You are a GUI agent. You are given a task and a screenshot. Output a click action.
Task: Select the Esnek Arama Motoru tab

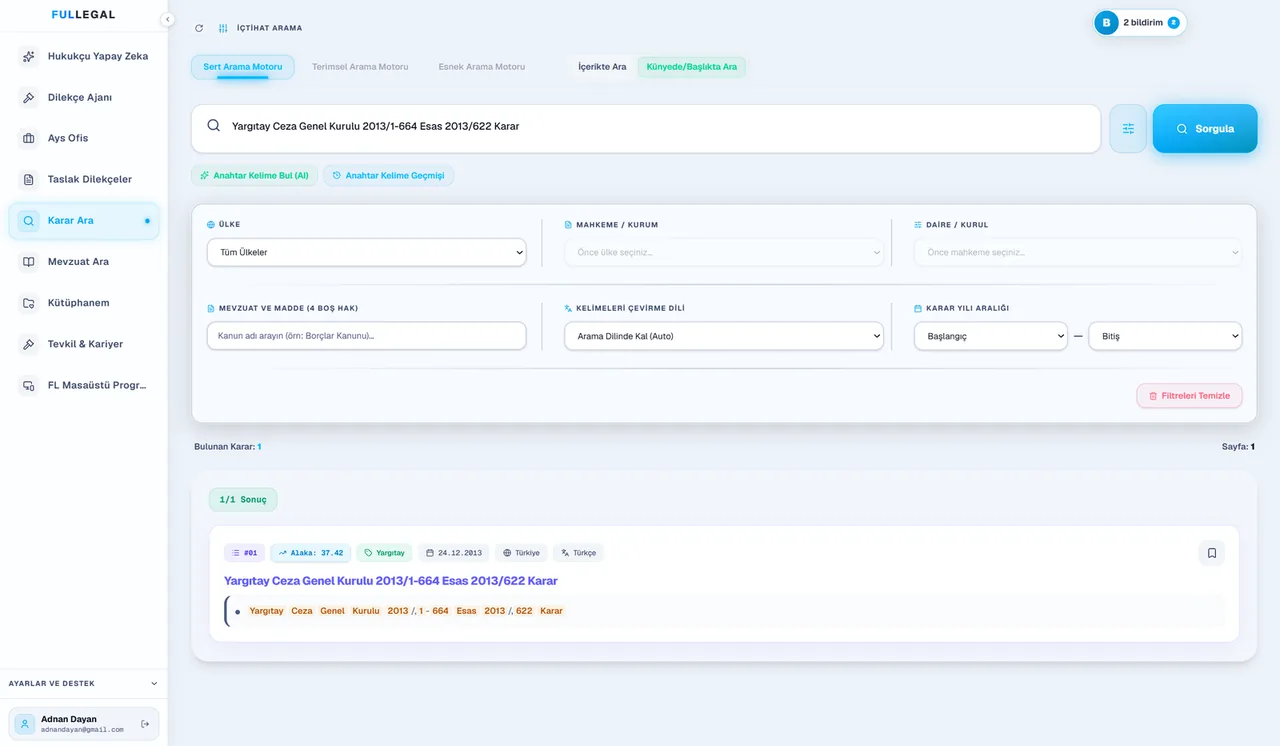[482, 67]
